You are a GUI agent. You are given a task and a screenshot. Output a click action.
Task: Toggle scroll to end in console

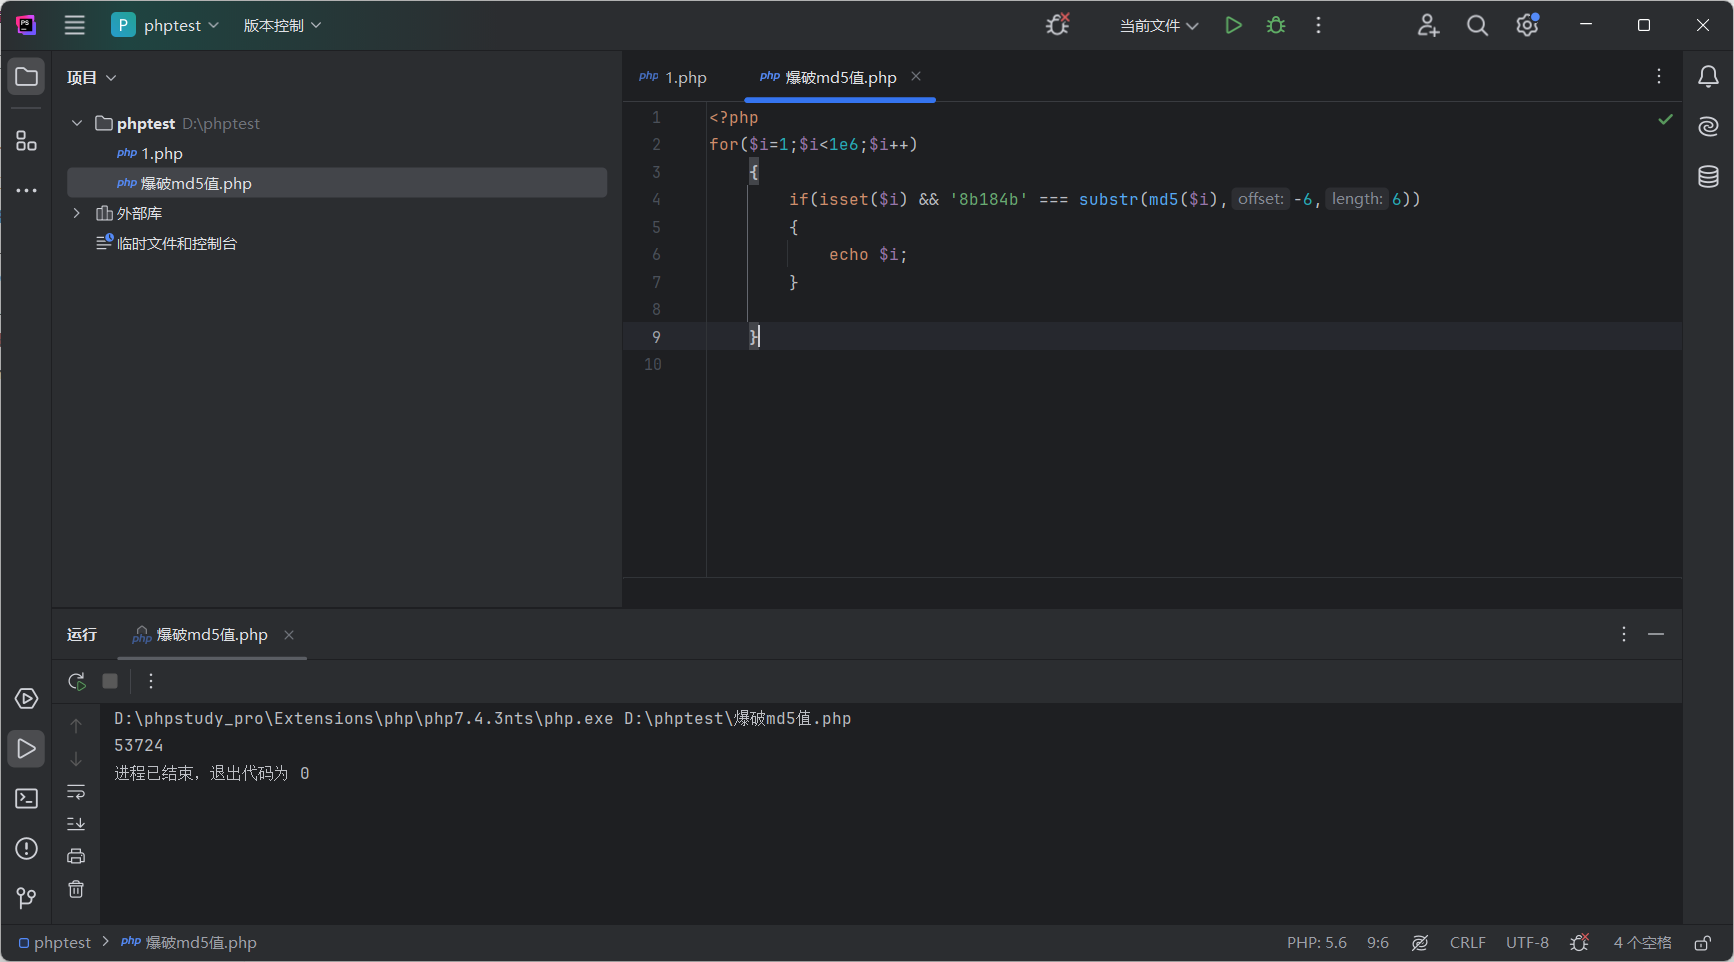(76, 824)
